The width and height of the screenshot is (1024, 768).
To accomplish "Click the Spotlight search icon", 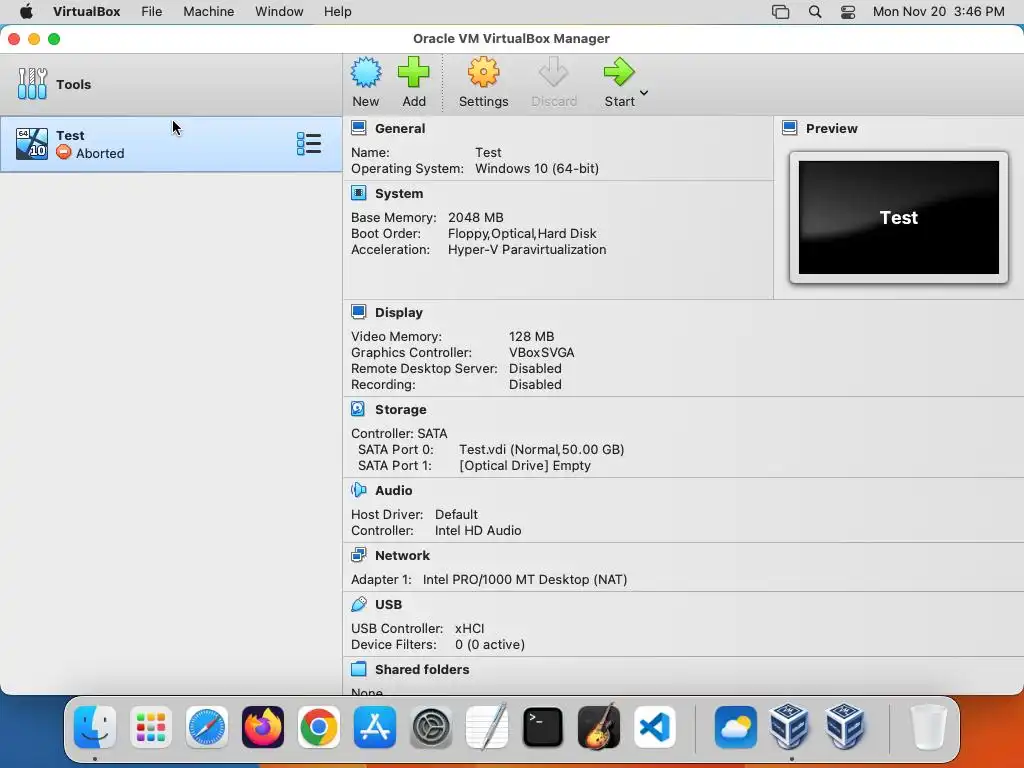I will click(814, 12).
